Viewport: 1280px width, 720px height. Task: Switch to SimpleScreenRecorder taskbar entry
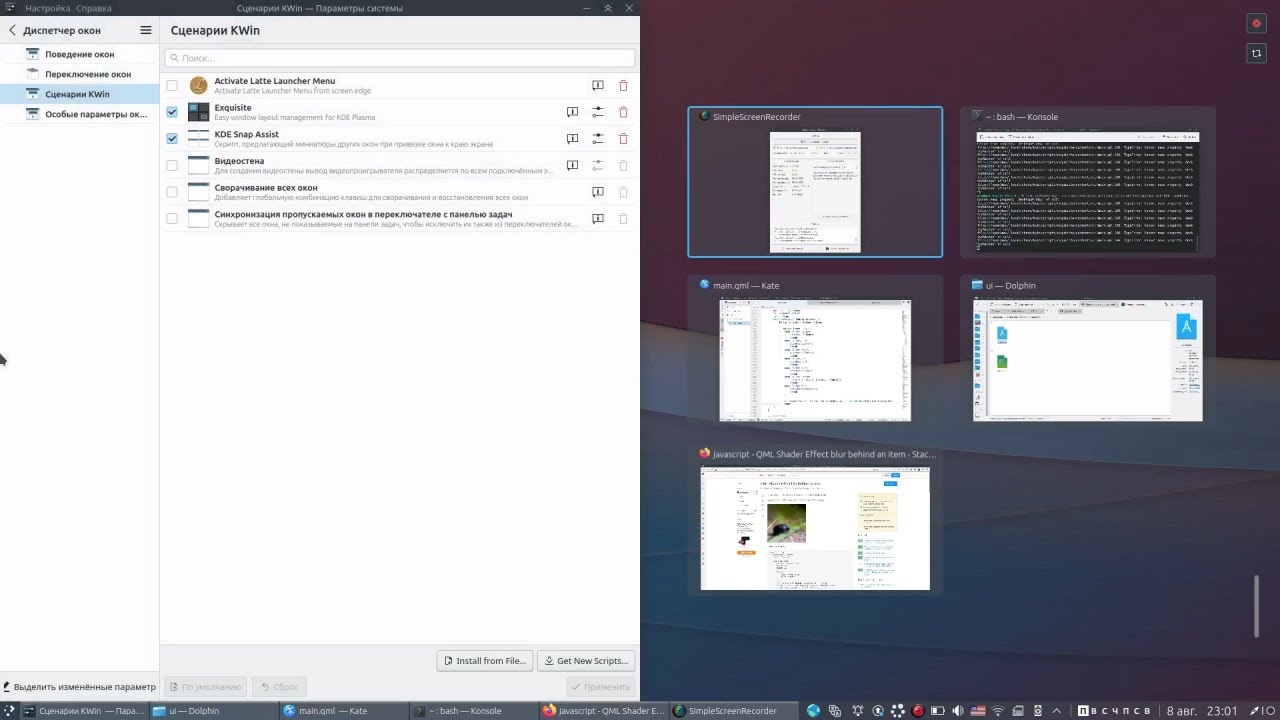[732, 711]
